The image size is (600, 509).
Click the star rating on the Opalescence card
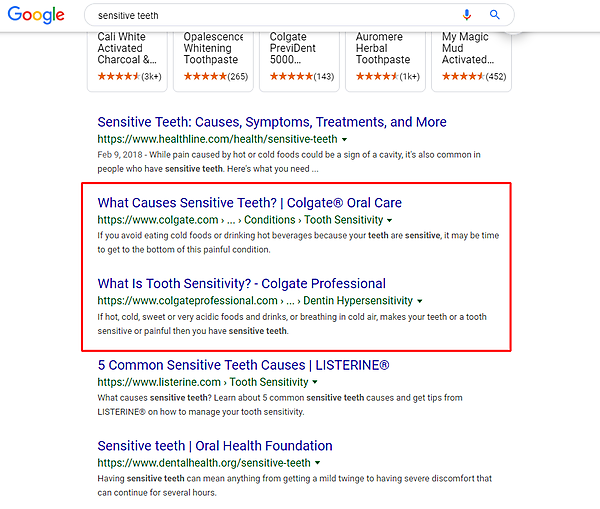(x=205, y=76)
